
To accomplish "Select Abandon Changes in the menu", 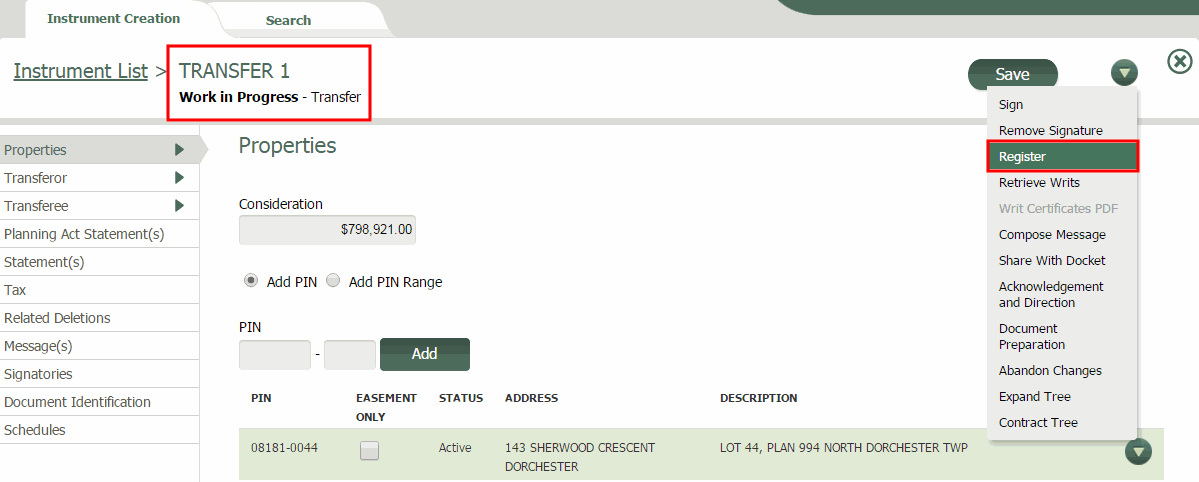I will coord(1050,371).
